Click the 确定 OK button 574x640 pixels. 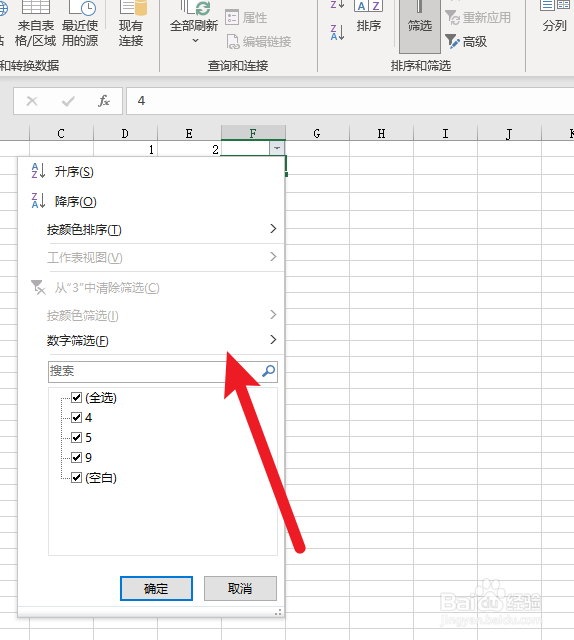[156, 588]
